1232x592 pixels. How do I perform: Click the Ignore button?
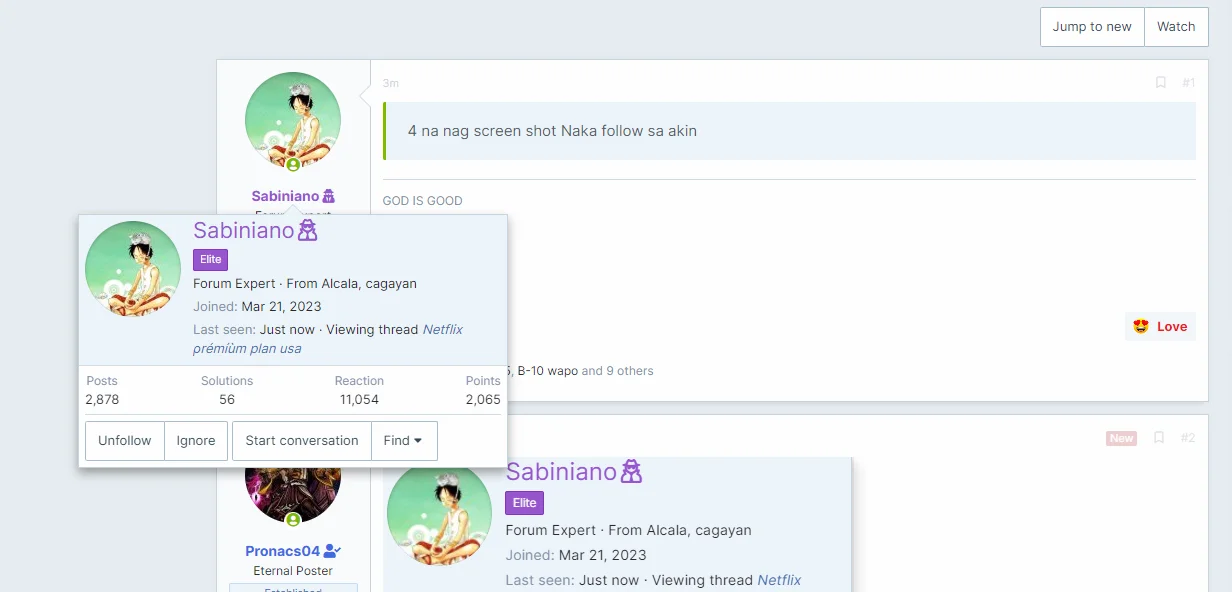coord(196,441)
